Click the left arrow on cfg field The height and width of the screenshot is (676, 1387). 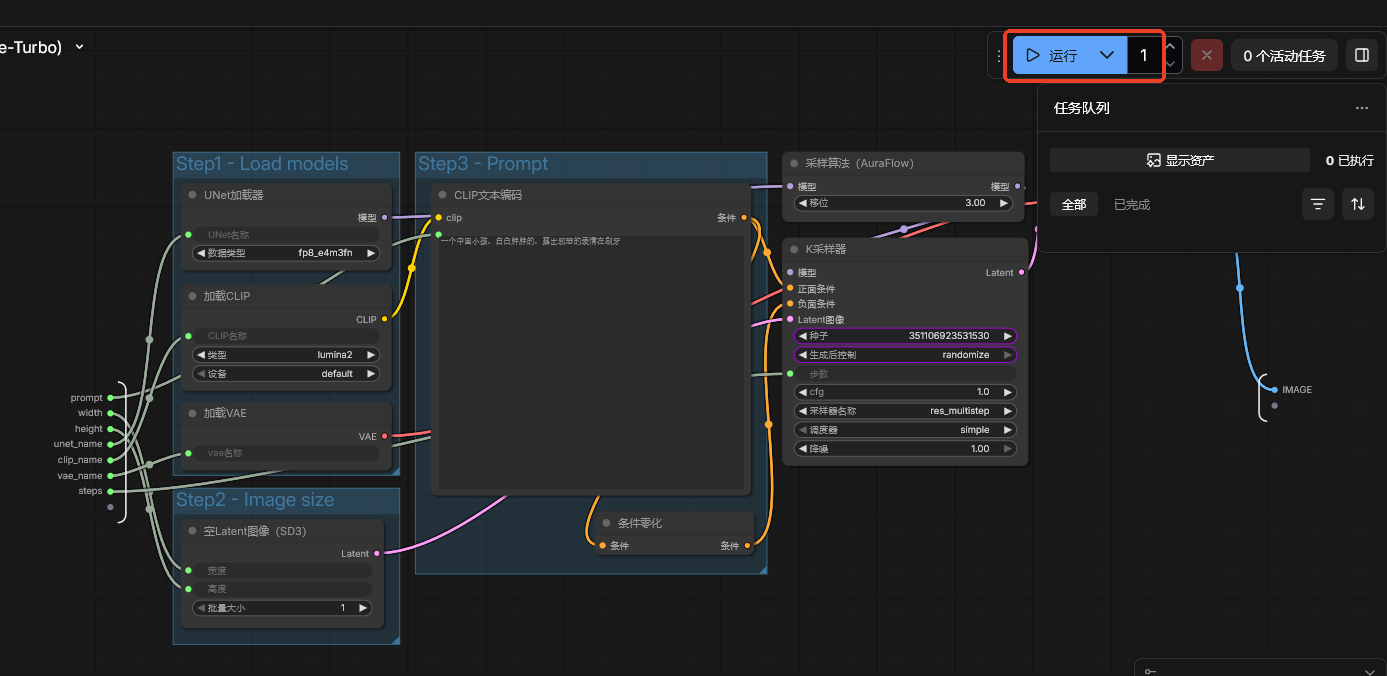(x=802, y=392)
